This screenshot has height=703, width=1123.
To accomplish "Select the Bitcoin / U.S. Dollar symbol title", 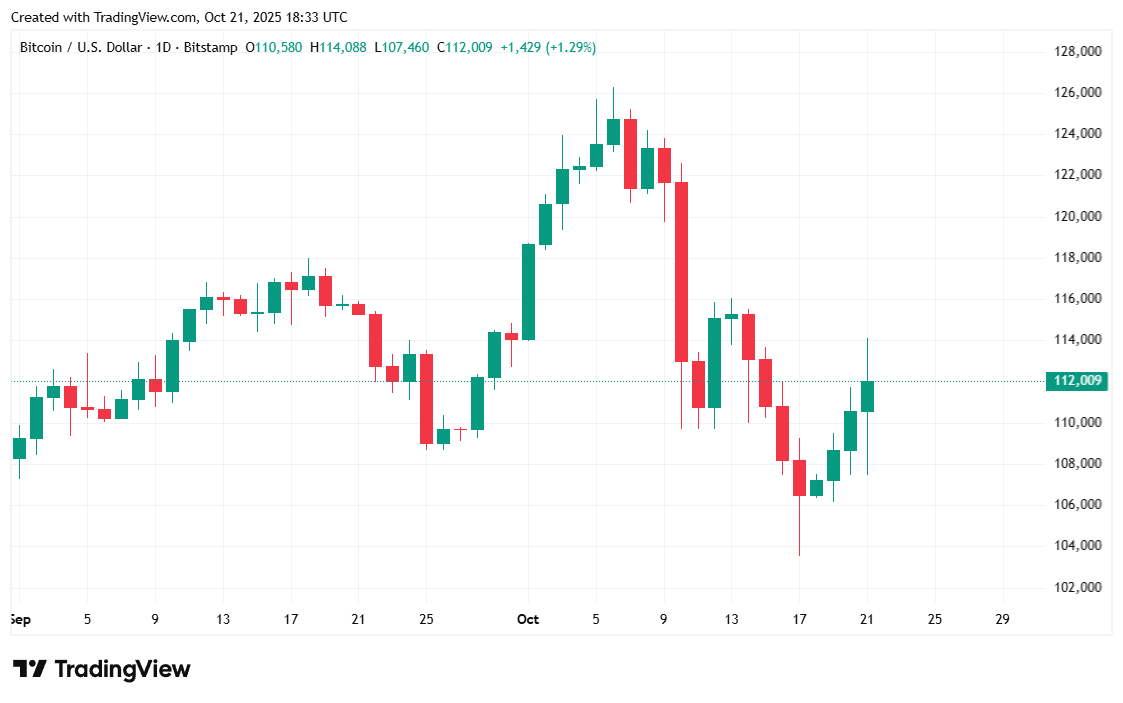I will point(81,47).
